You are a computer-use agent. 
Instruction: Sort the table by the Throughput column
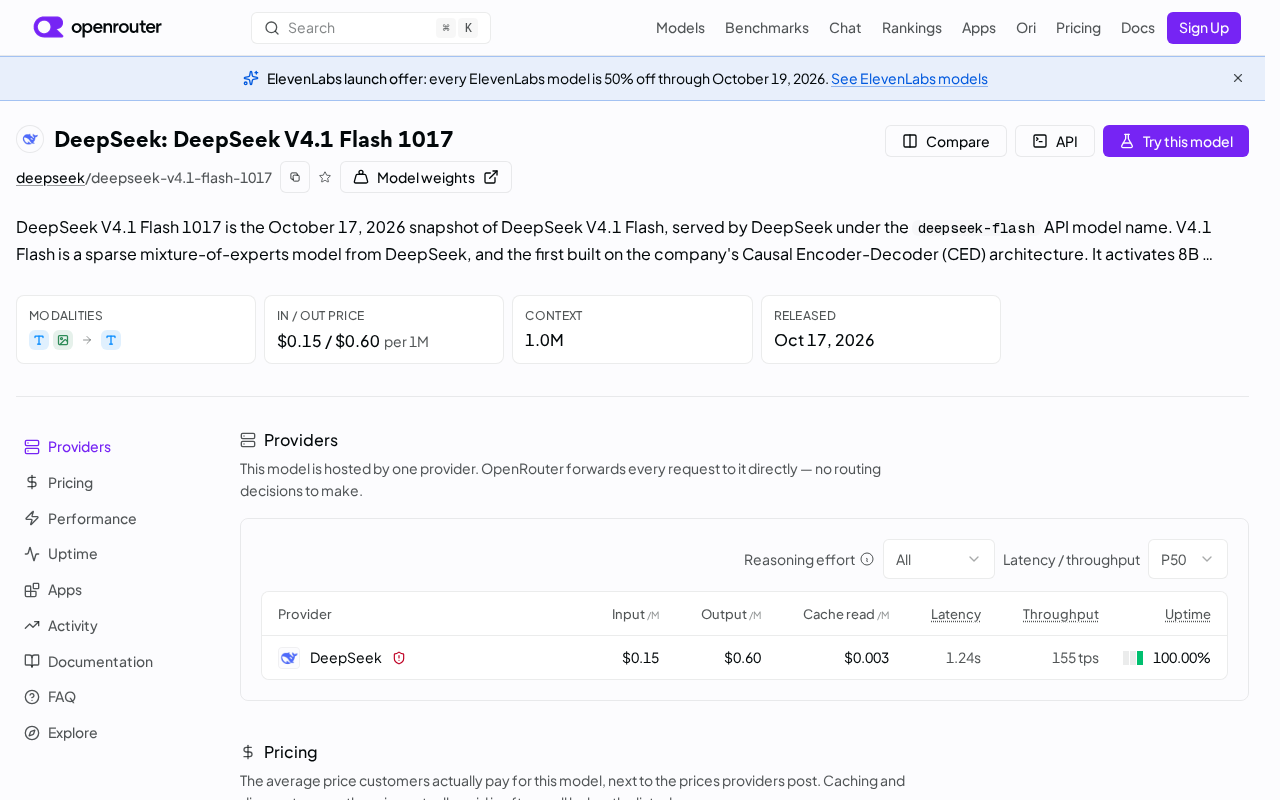tap(1061, 614)
